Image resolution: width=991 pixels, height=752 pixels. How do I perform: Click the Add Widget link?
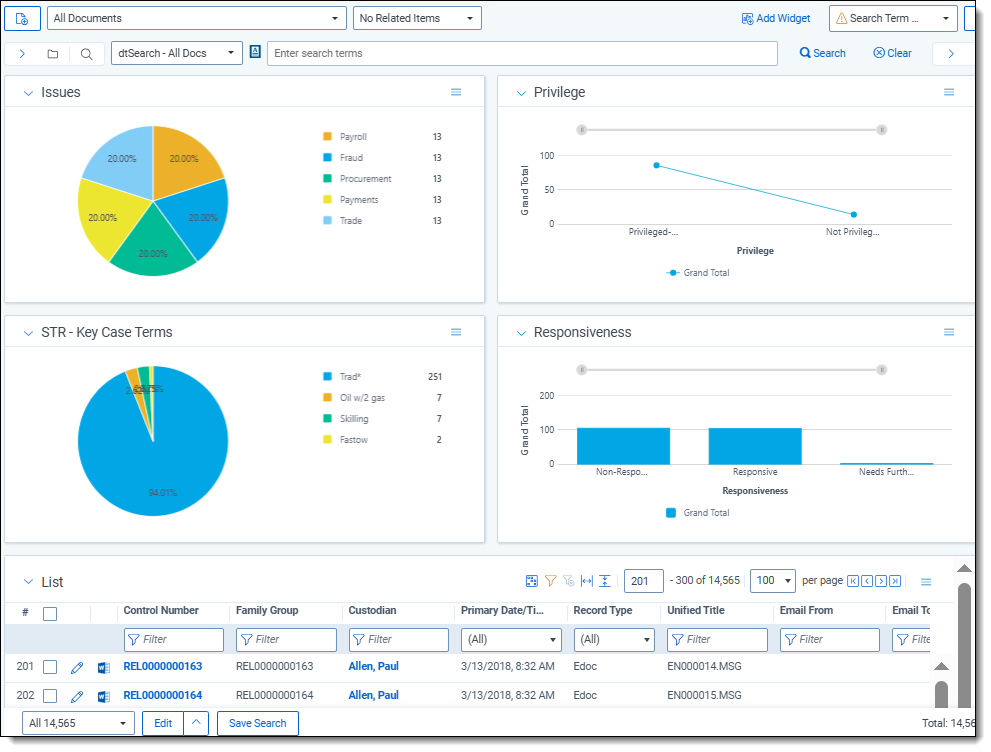click(776, 18)
